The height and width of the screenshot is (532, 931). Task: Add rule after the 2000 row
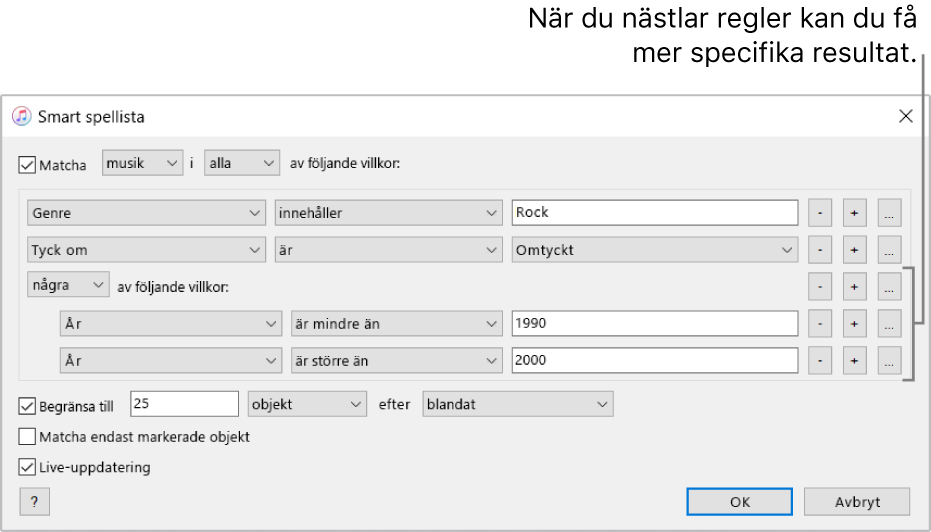pyautogui.click(x=854, y=360)
